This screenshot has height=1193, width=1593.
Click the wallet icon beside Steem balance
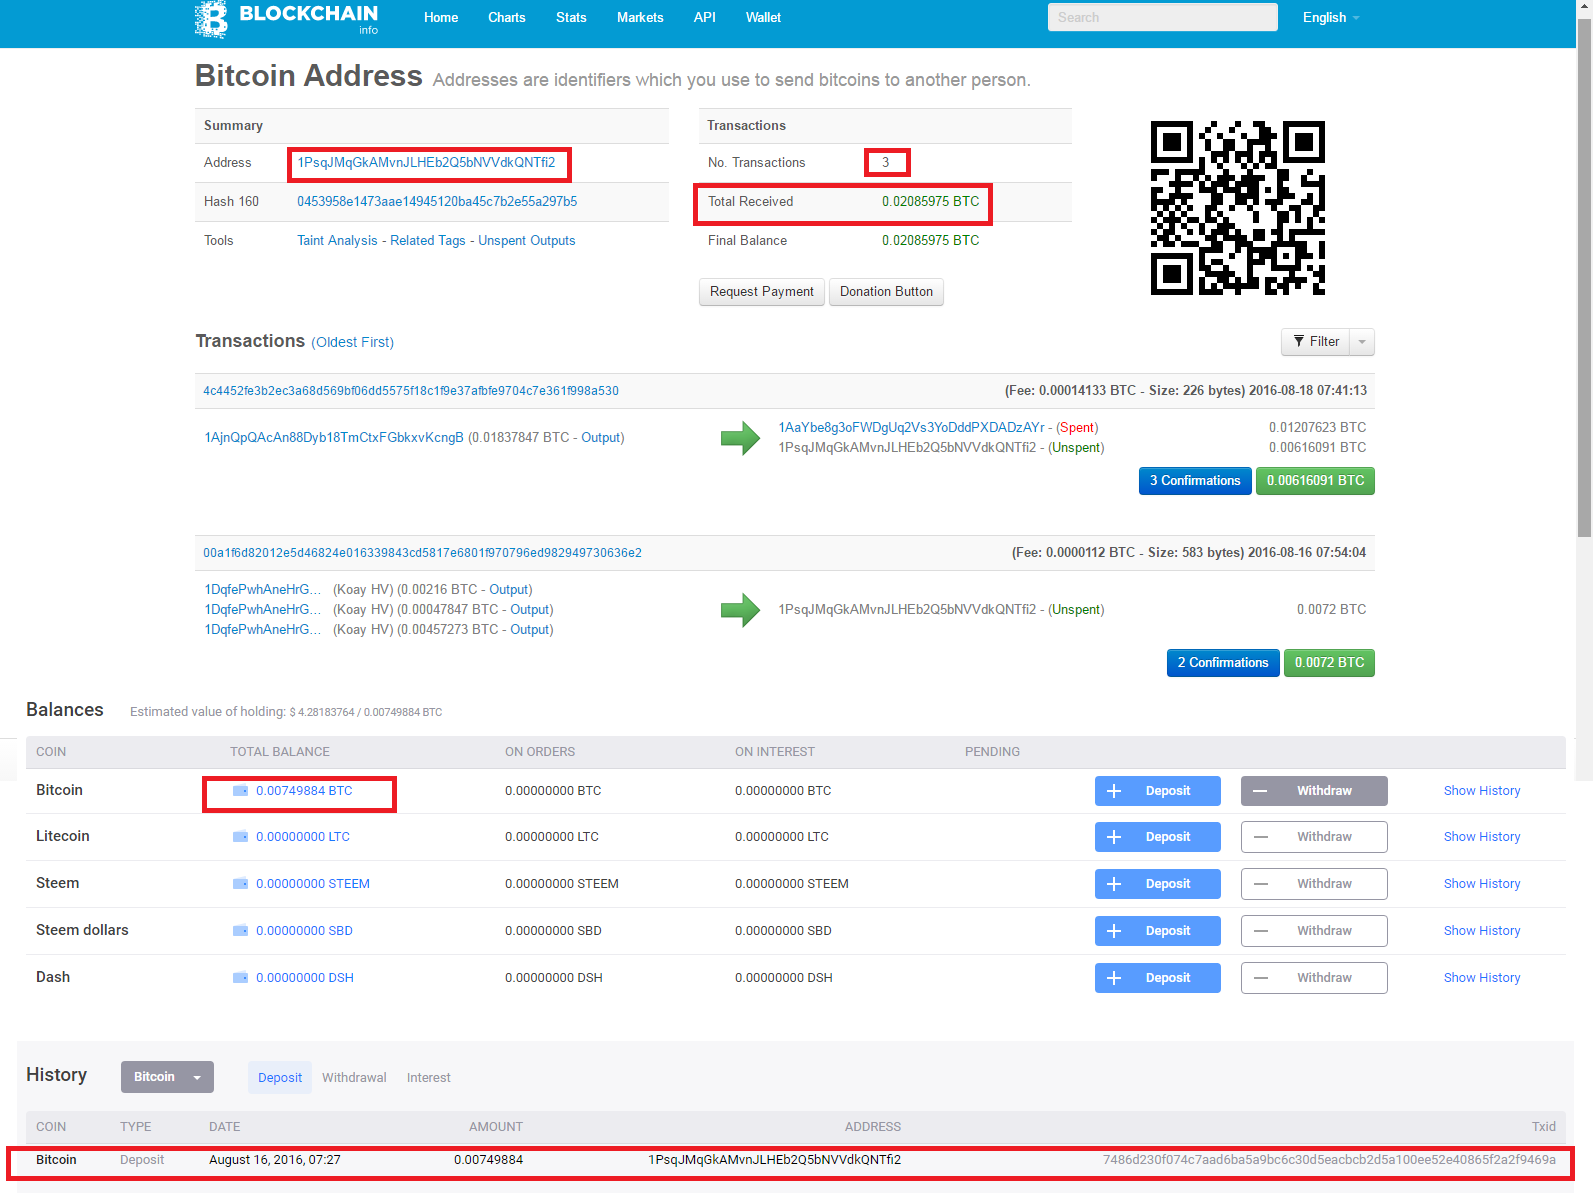[x=240, y=884]
